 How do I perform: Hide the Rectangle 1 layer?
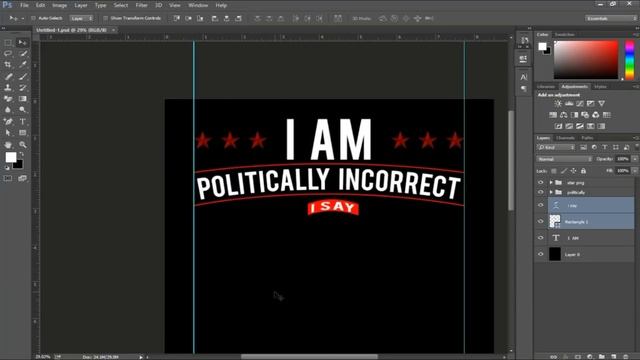tap(541, 222)
